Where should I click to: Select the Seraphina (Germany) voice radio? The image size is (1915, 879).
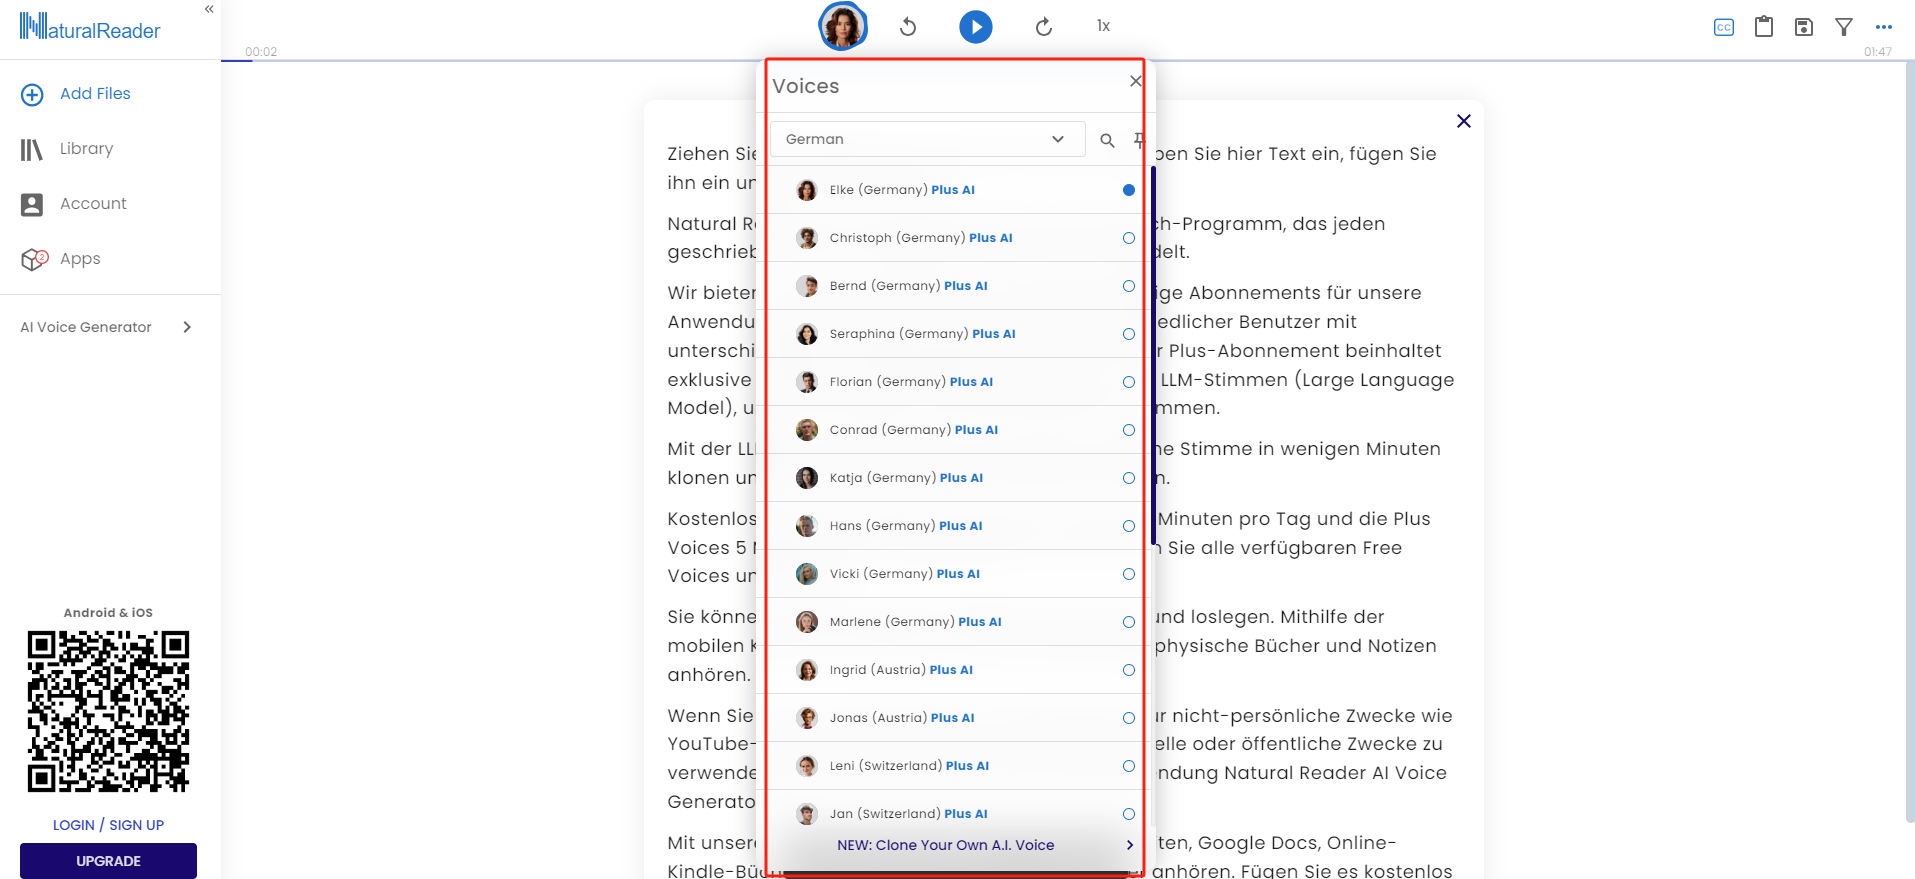click(1129, 334)
